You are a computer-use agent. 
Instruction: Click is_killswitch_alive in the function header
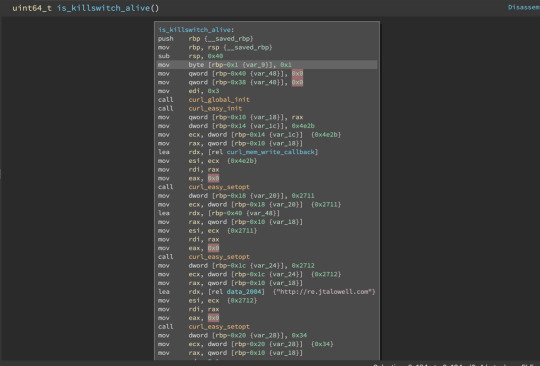click(103, 8)
